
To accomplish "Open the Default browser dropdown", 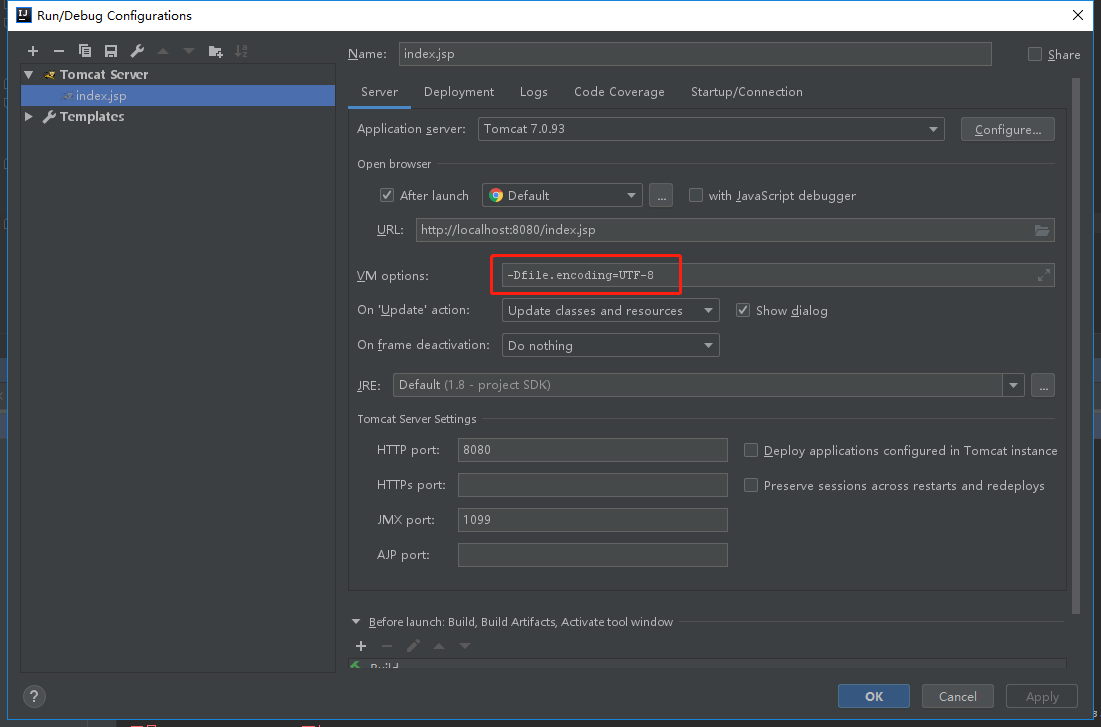I will 562,195.
